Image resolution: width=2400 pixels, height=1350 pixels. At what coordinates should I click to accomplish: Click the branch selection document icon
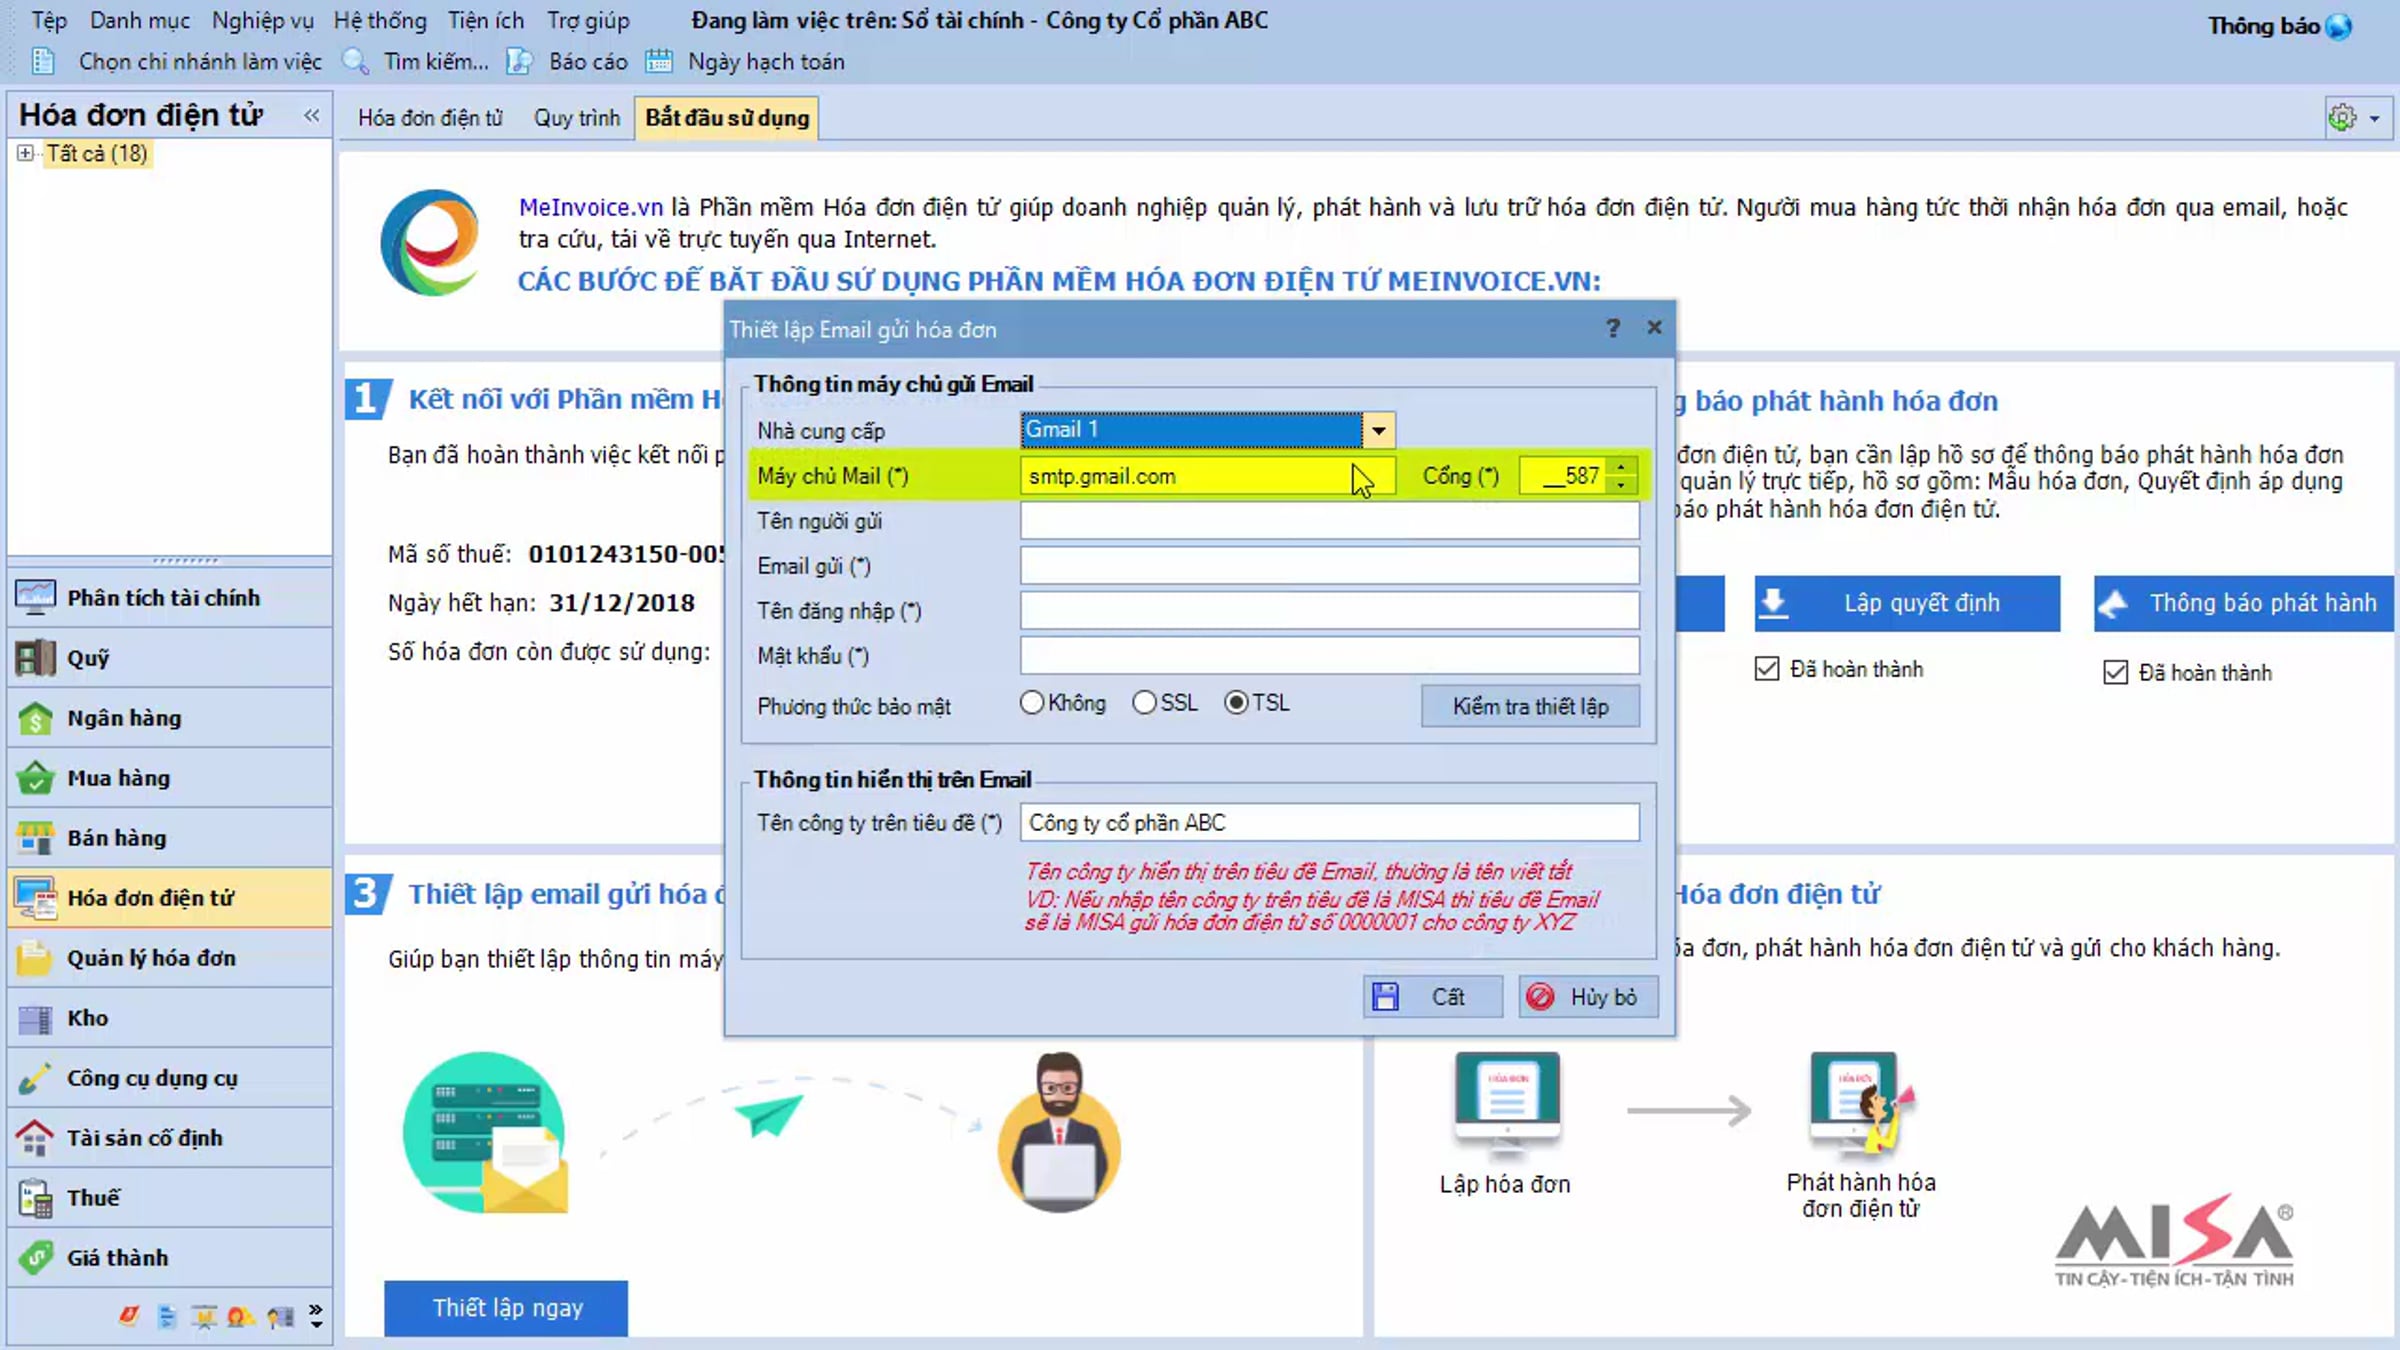tap(42, 62)
